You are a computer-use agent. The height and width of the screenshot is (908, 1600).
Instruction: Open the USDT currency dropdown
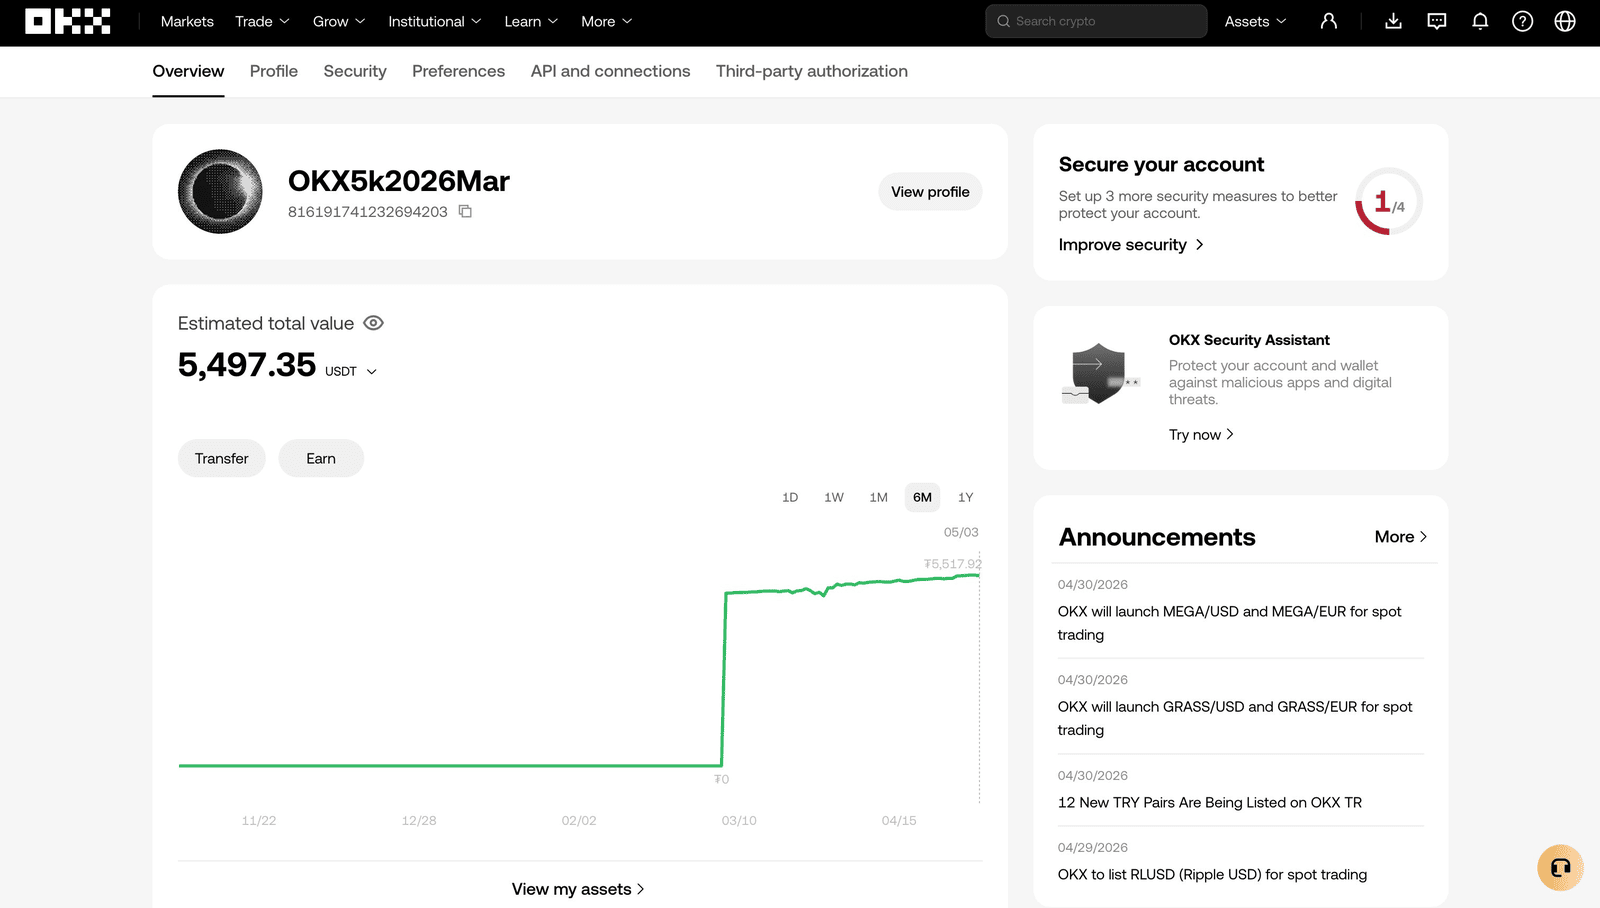pyautogui.click(x=351, y=371)
